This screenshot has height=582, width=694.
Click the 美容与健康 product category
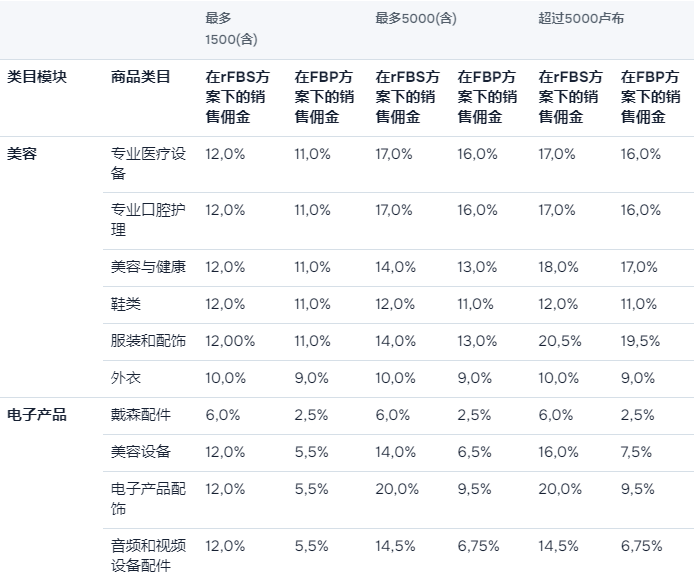coord(148,267)
